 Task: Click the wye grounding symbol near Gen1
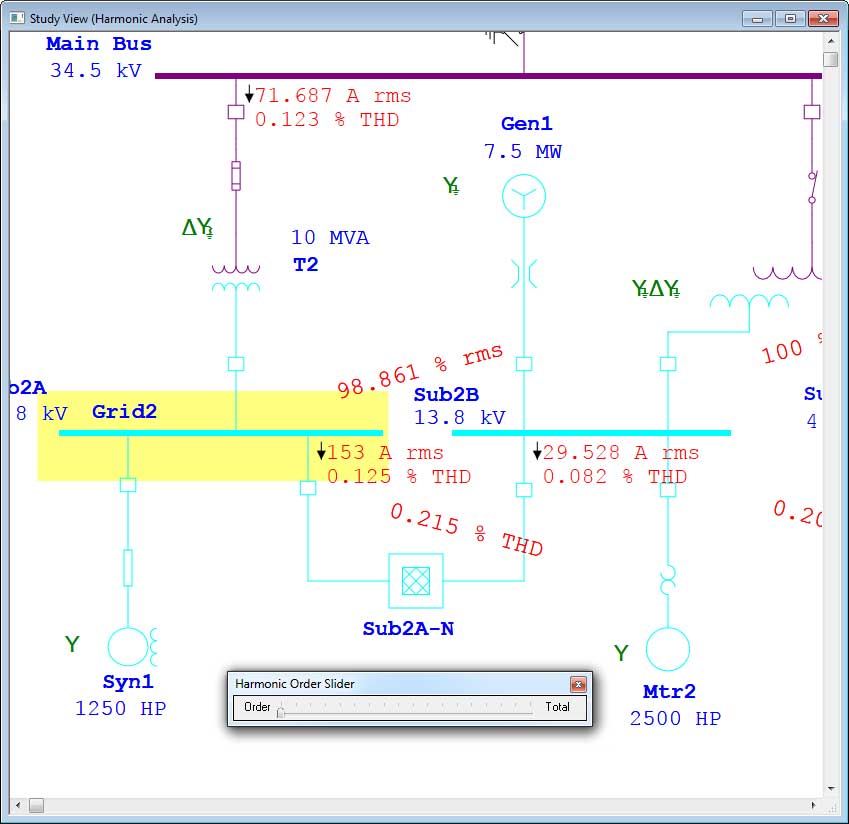[450, 185]
